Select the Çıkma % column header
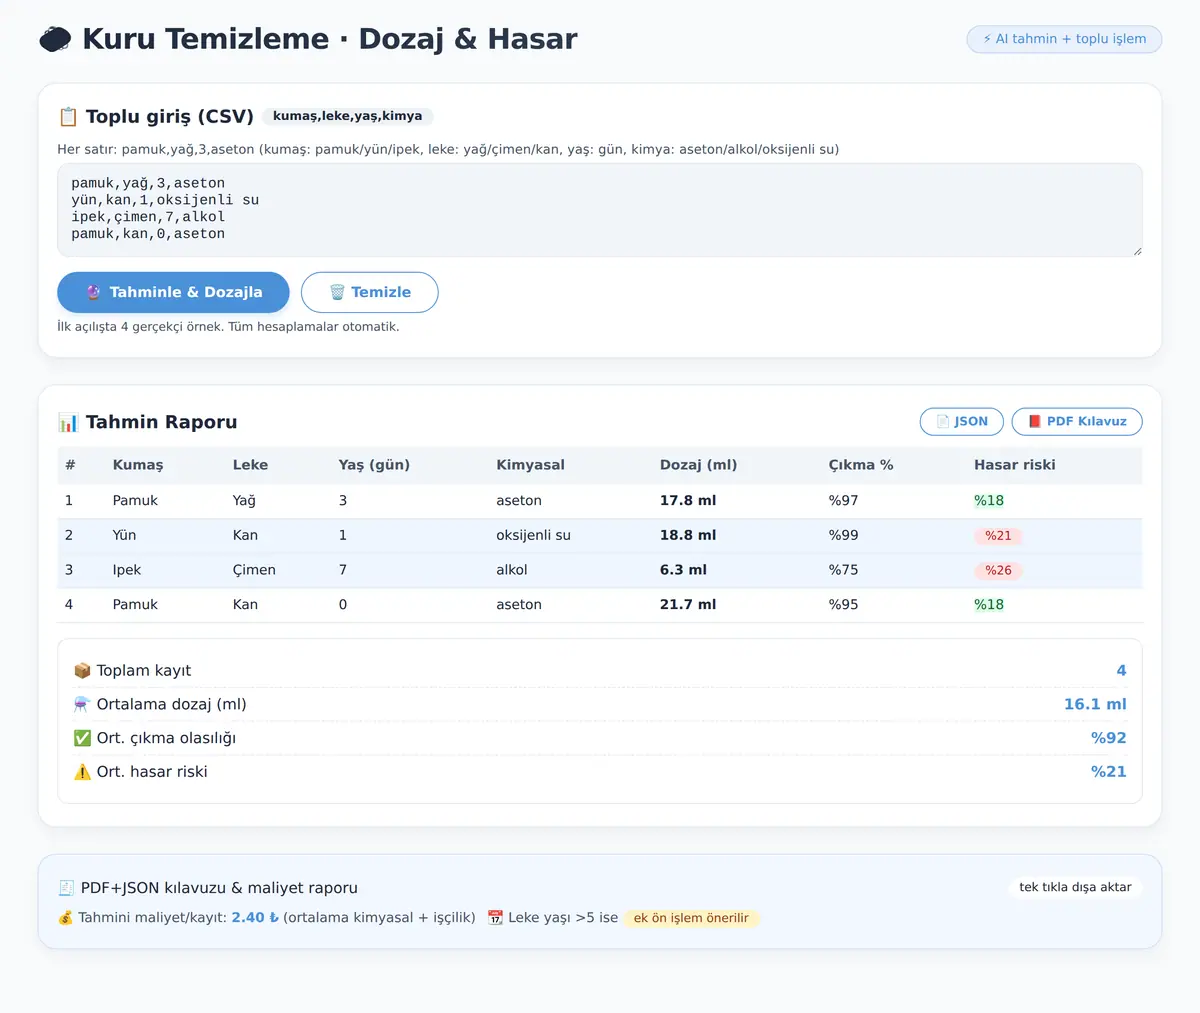1200x1013 pixels. coord(861,465)
